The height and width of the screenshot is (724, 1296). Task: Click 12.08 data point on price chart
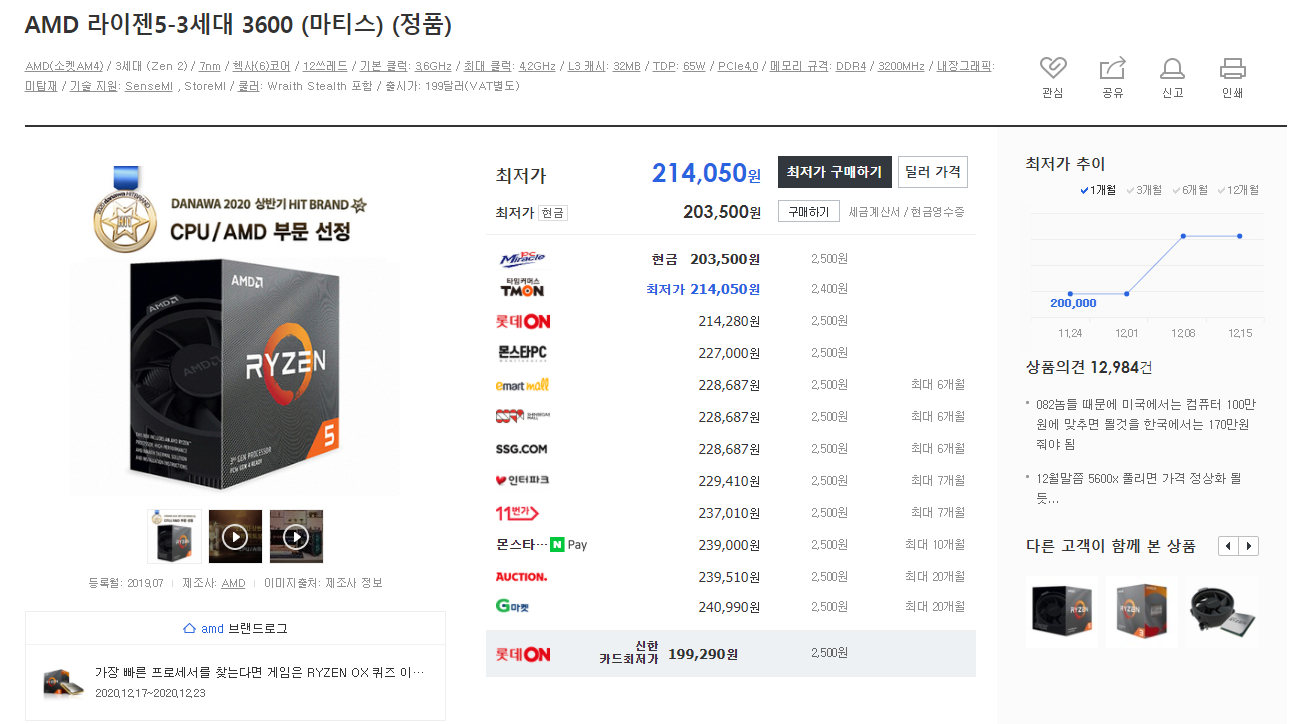tap(1183, 236)
